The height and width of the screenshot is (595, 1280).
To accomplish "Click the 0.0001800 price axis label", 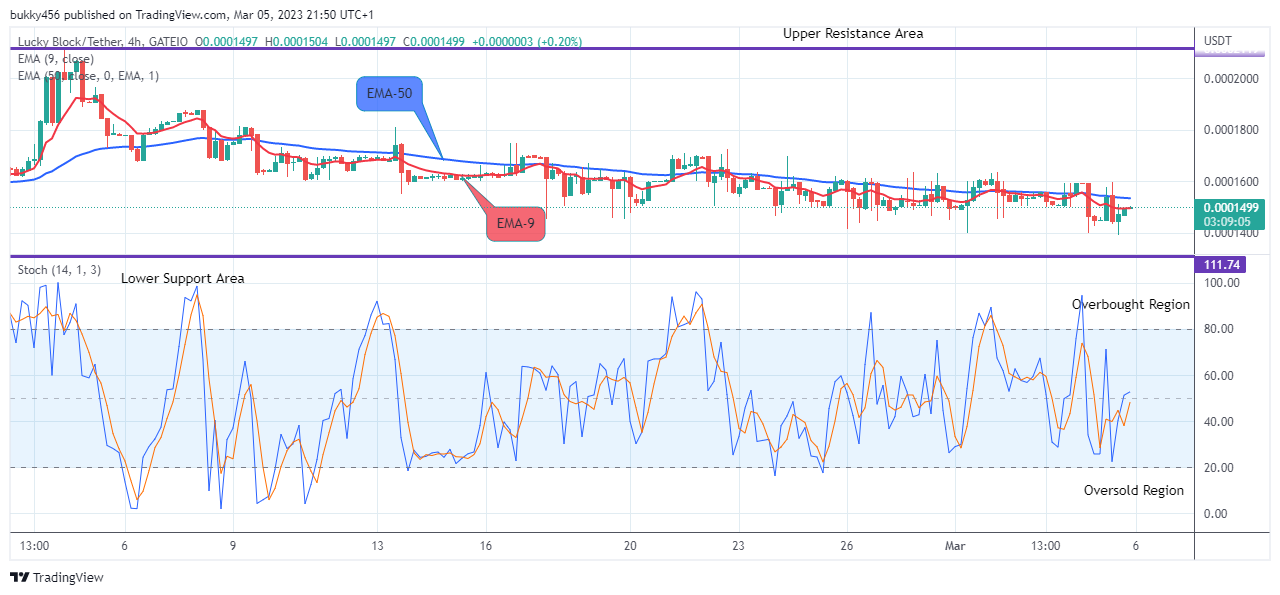I will (x=1232, y=129).
